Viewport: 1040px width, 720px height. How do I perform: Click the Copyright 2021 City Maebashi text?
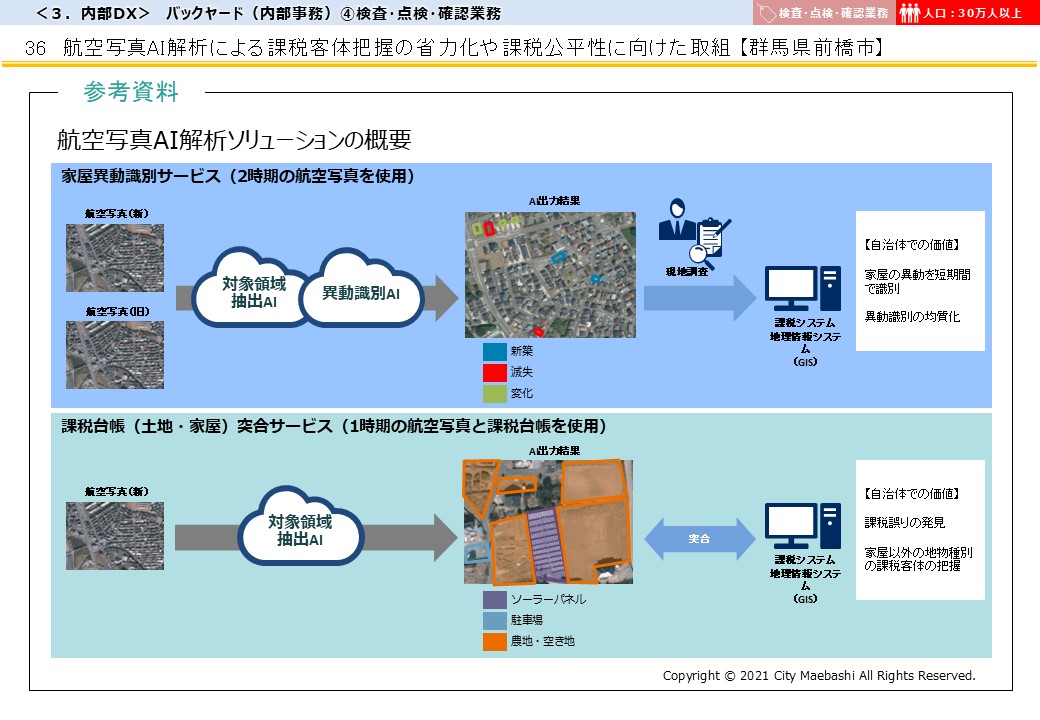click(x=819, y=676)
